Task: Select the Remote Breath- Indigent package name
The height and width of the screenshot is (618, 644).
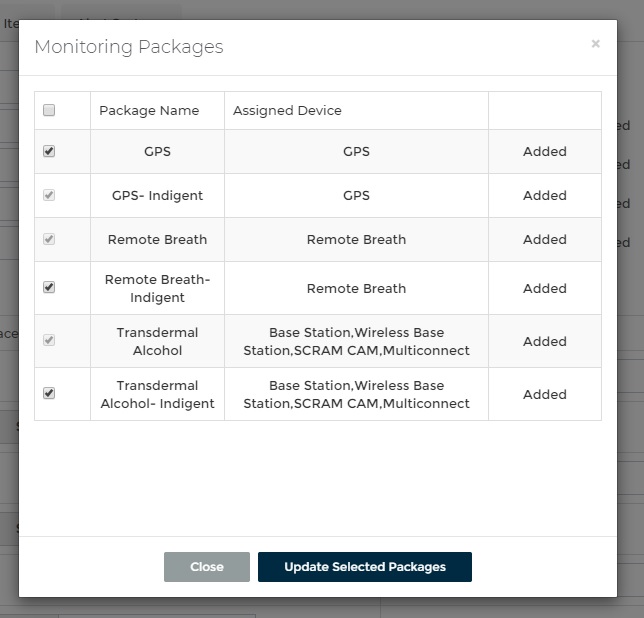Action: tap(157, 288)
